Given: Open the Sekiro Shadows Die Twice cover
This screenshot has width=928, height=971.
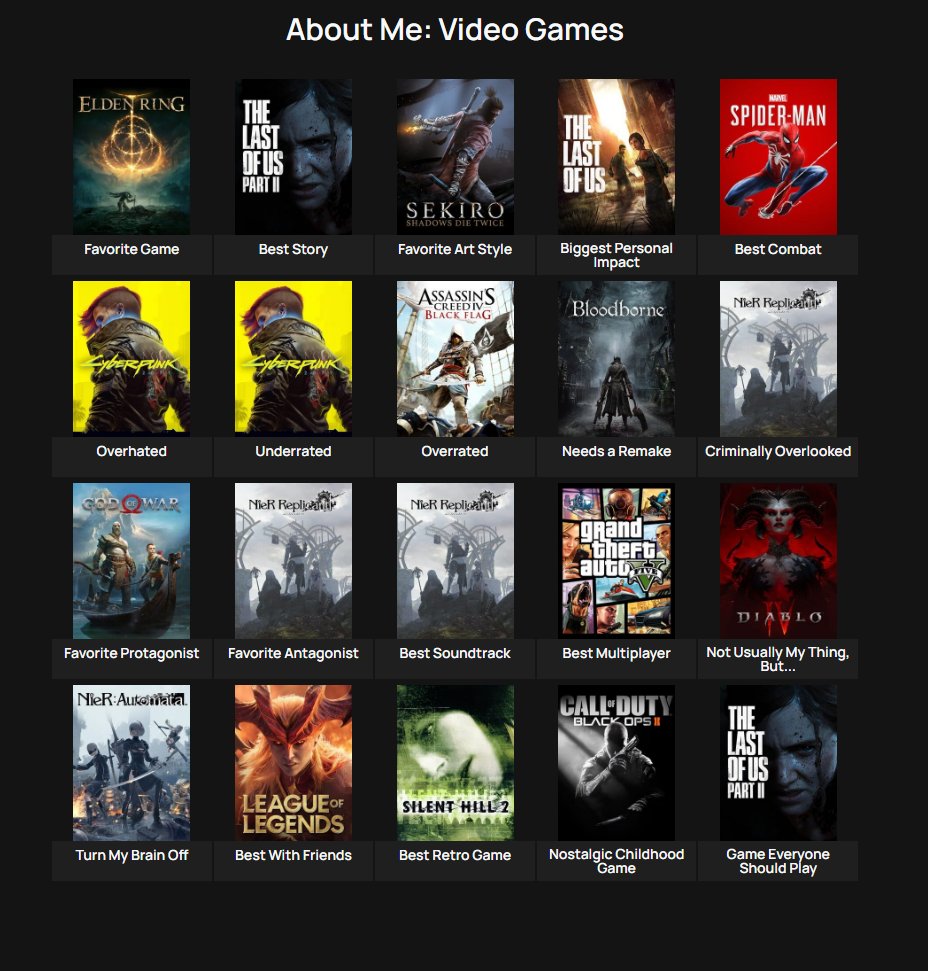Looking at the screenshot, I should 455,157.
